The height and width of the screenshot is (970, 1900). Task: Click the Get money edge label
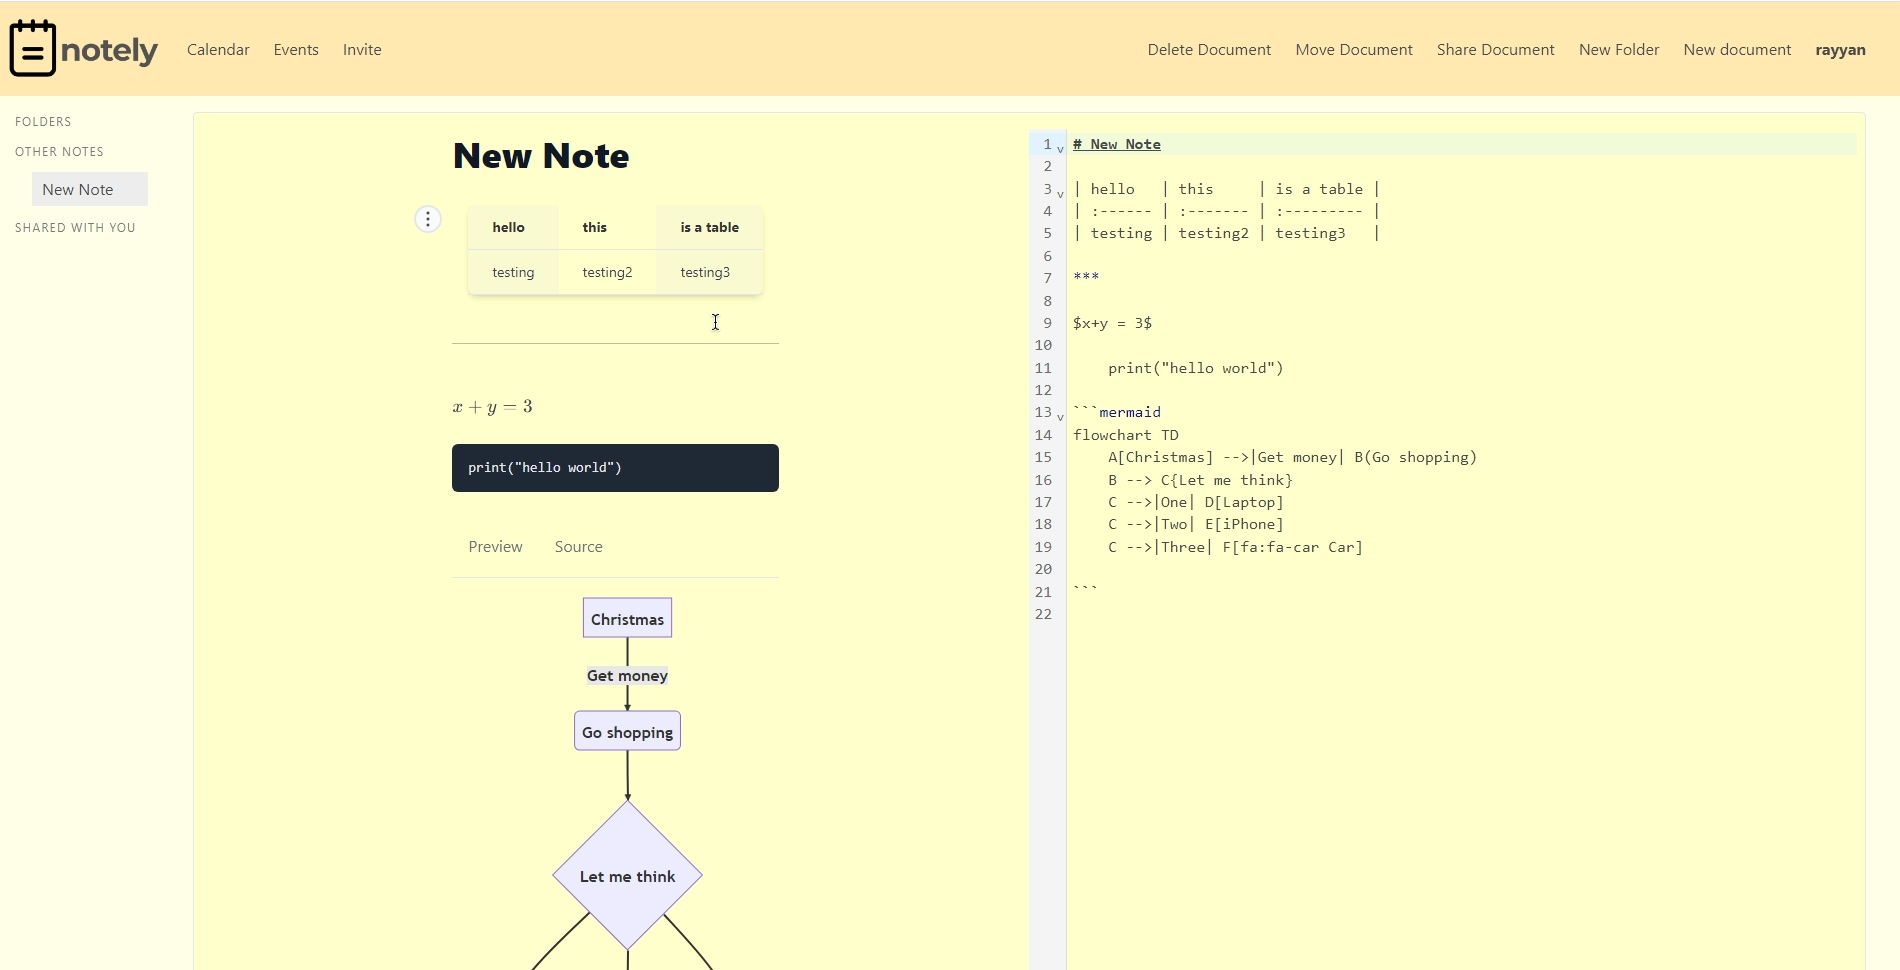pos(627,676)
